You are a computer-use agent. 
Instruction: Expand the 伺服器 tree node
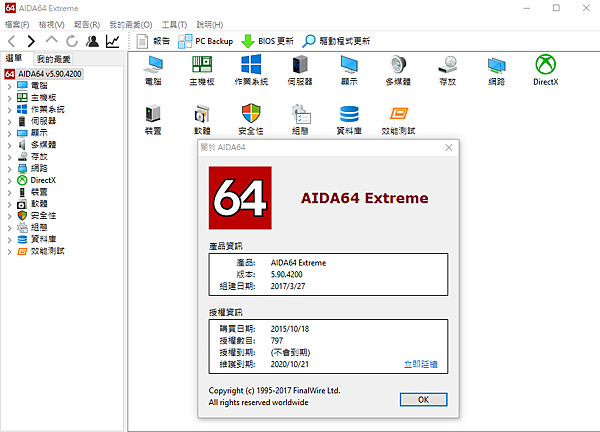coord(10,122)
